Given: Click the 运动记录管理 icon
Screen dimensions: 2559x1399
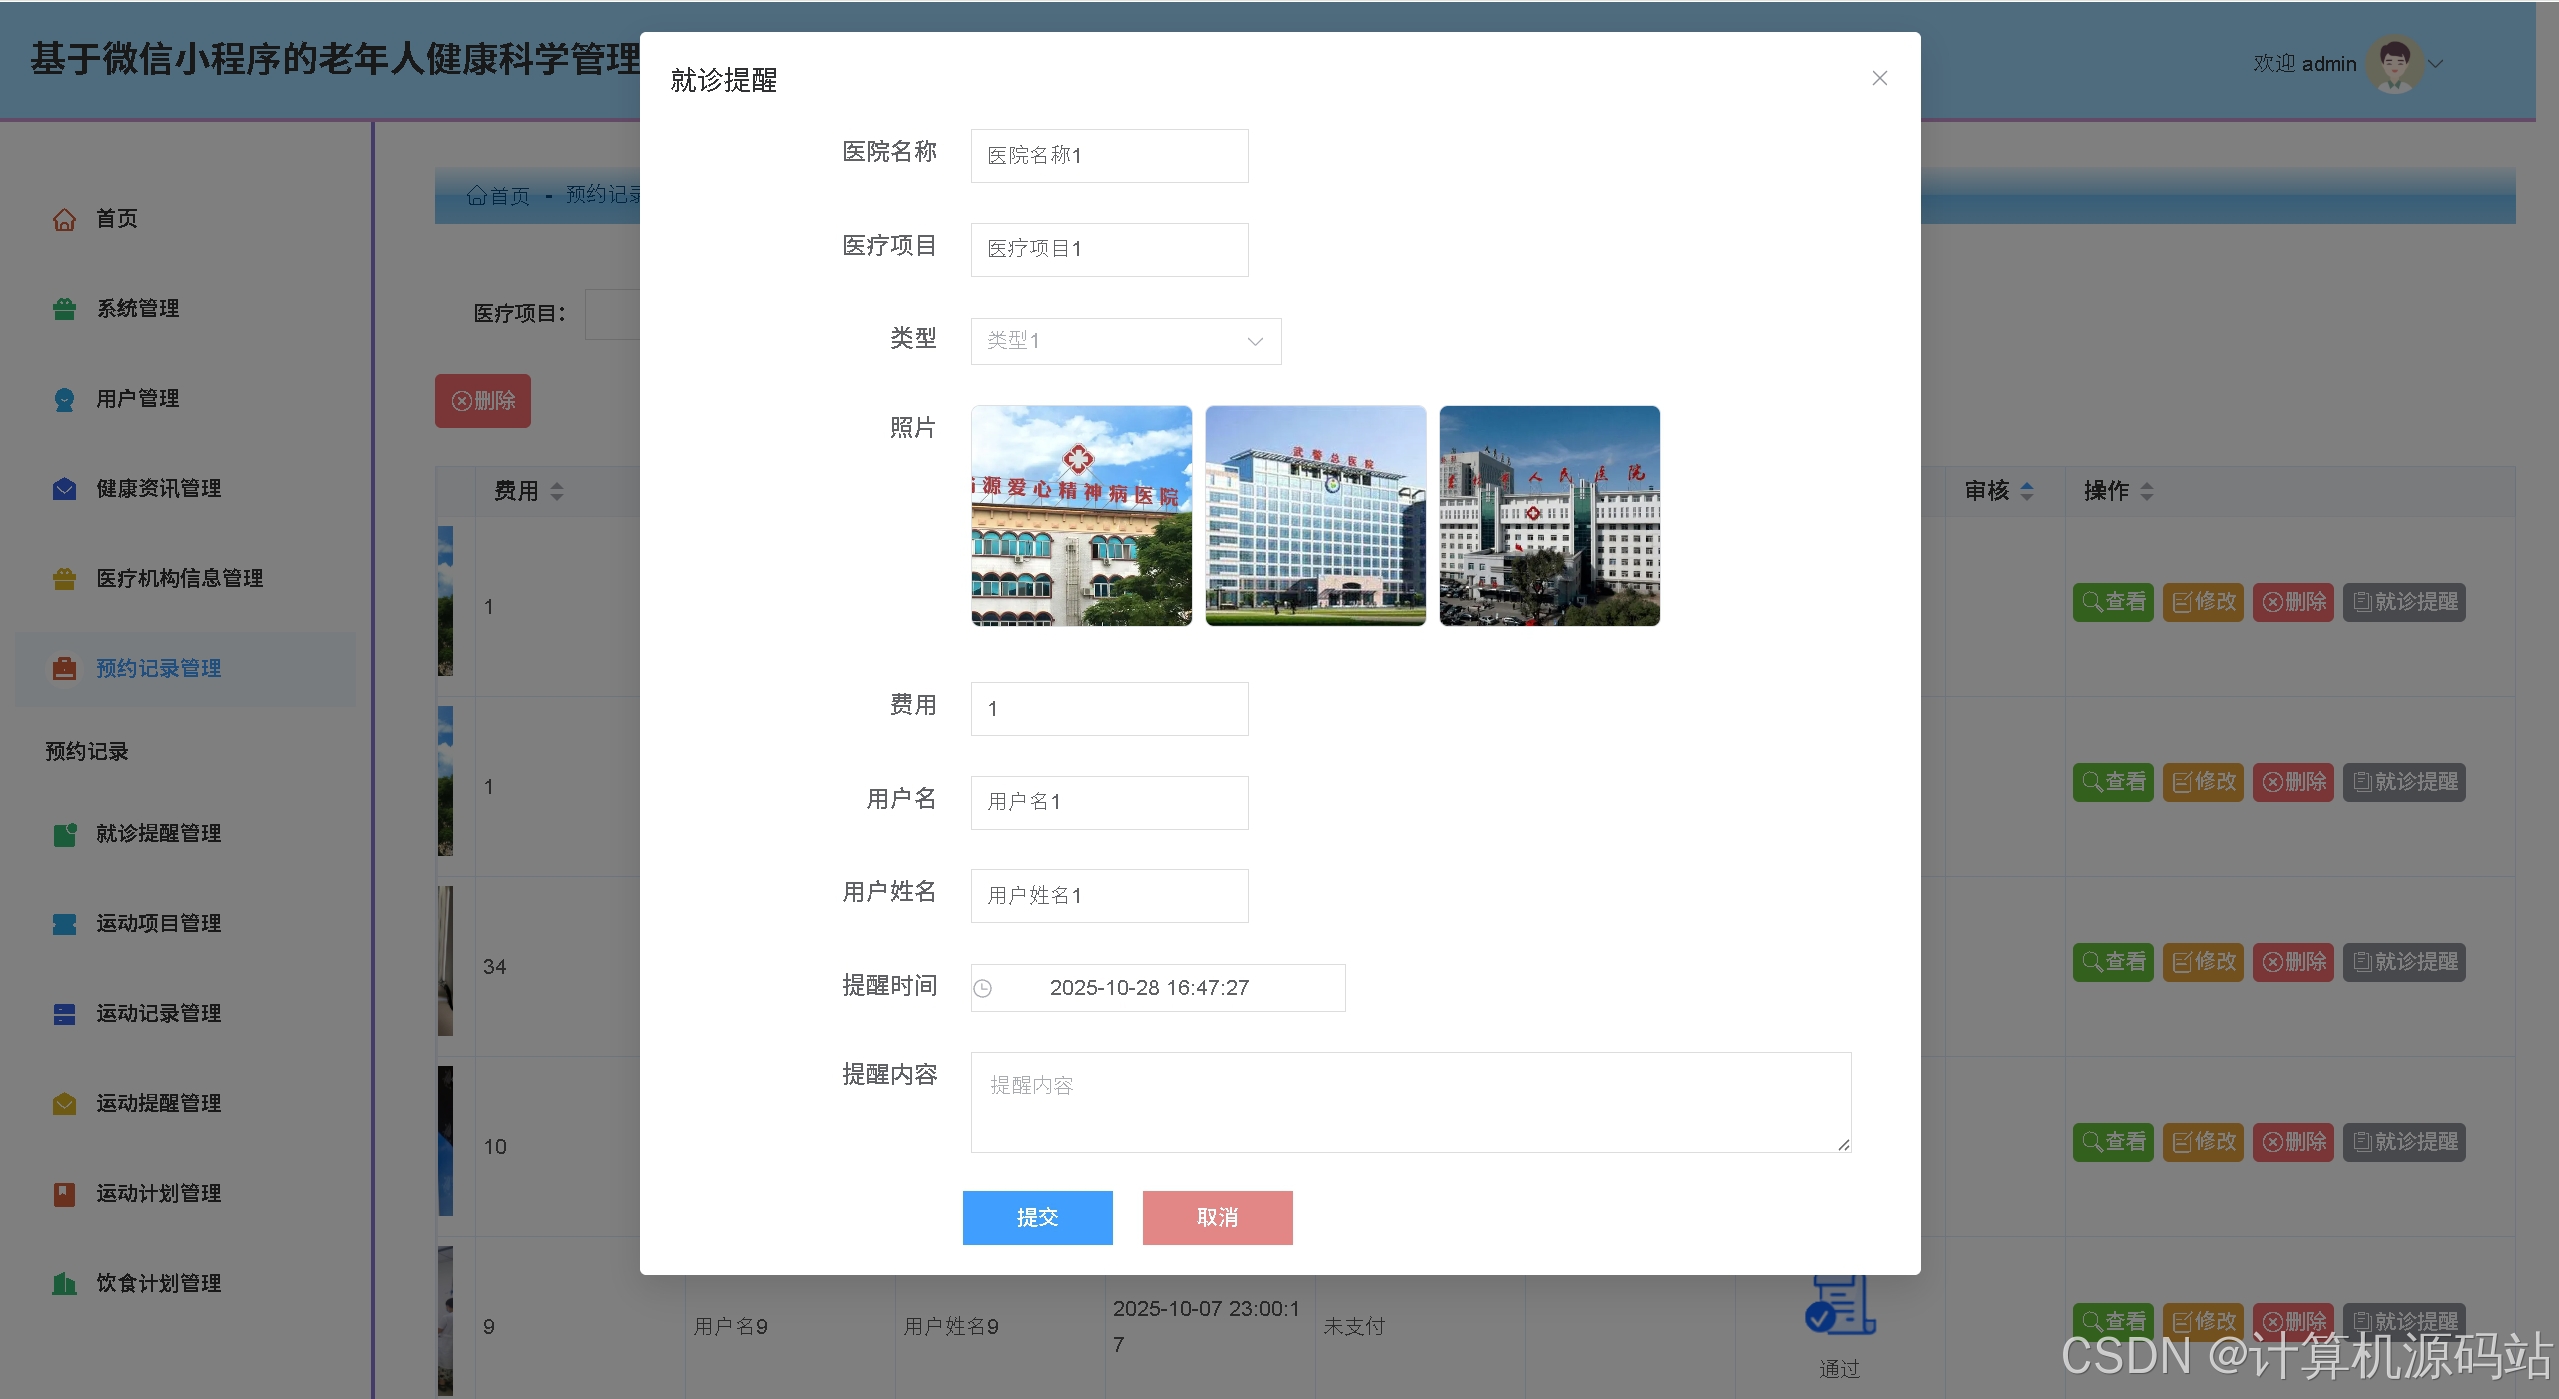Looking at the screenshot, I should click(x=64, y=1014).
